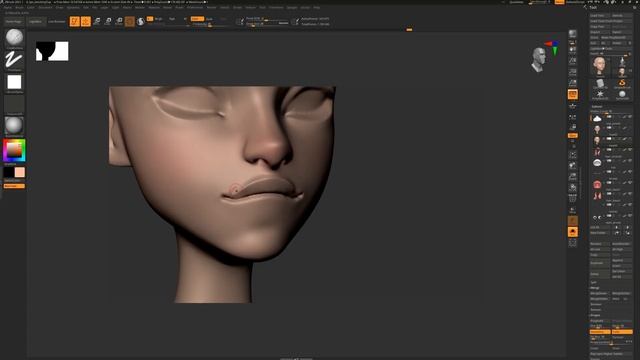Select the red round subtool thumbnail
The height and width of the screenshot is (360, 640).
click(597, 184)
